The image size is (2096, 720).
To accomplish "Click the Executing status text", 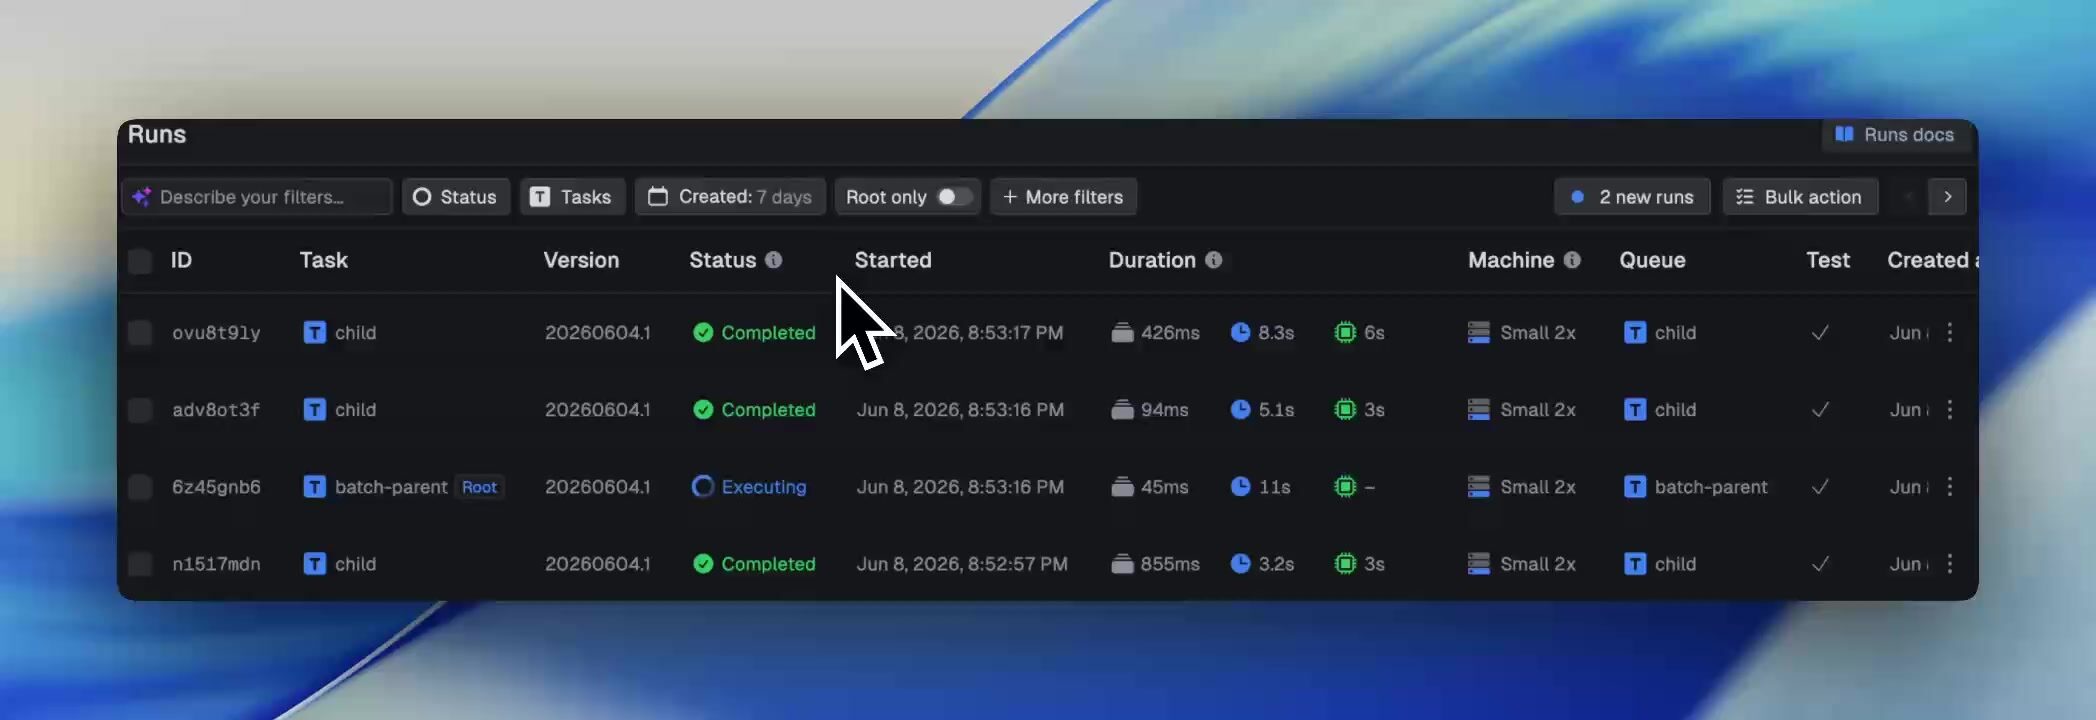I will point(764,487).
